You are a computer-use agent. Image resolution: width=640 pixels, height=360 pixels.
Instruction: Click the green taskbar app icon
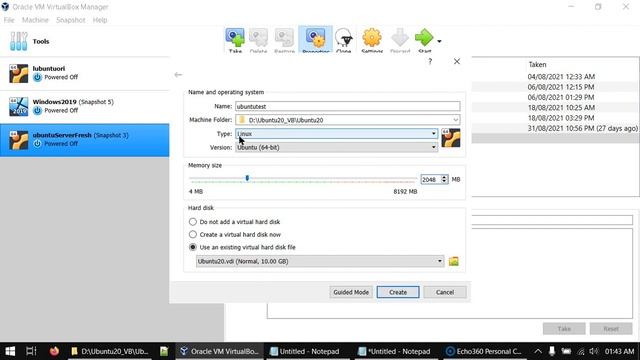coord(164,351)
